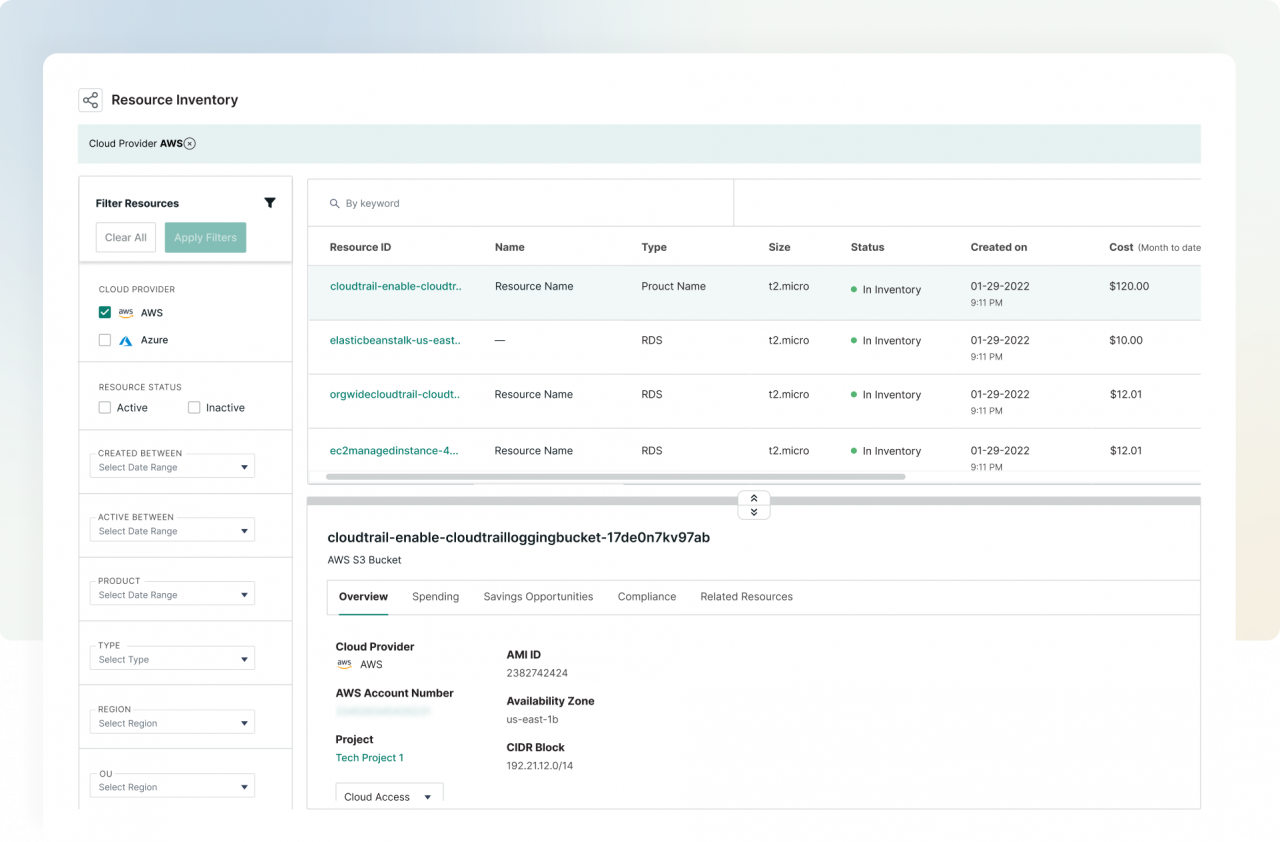Screen dimensions: 1280x842
Task: Remove the AWS Cloud Provider filter chip
Action: pos(190,143)
